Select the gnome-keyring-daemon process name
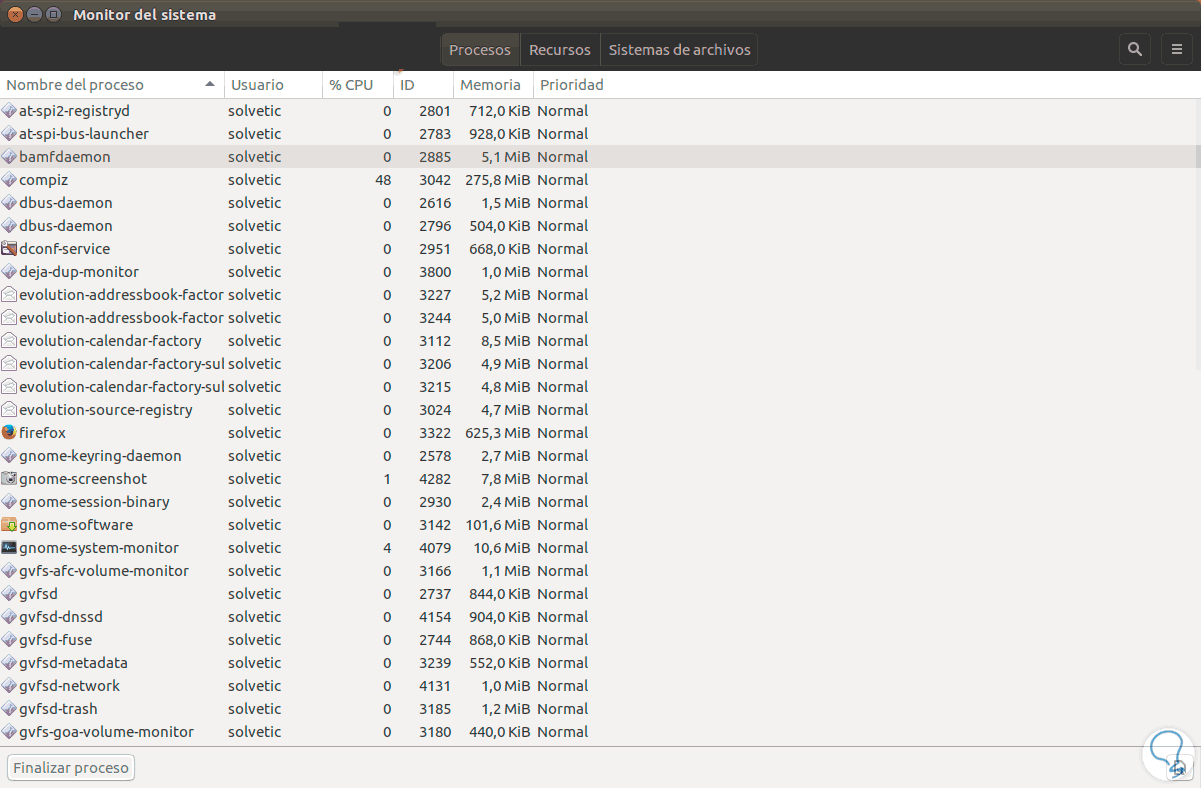 tap(100, 456)
